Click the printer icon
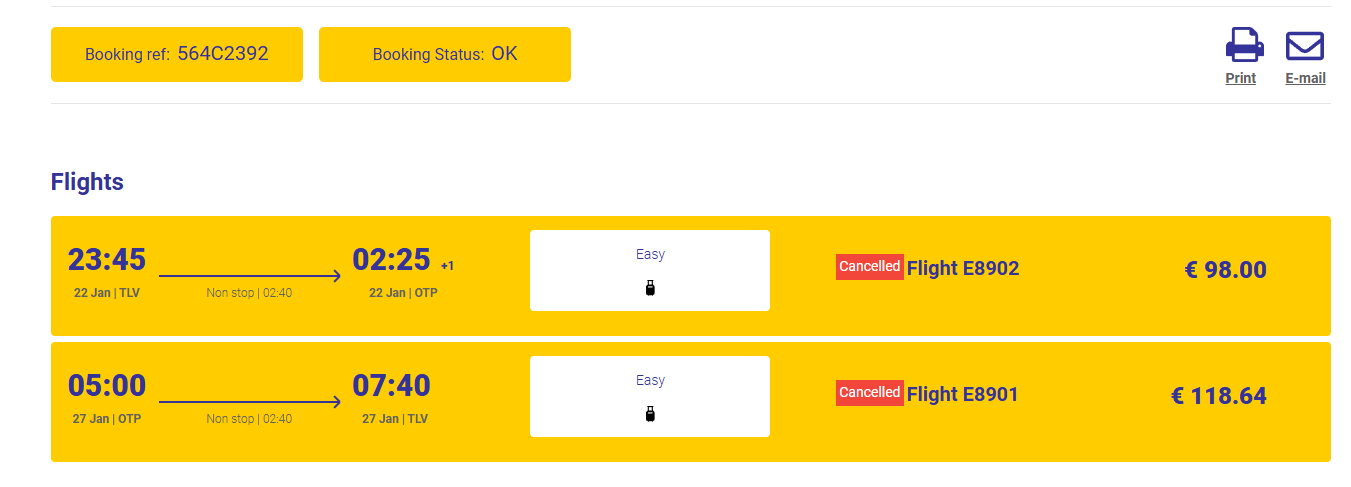 (1244, 46)
